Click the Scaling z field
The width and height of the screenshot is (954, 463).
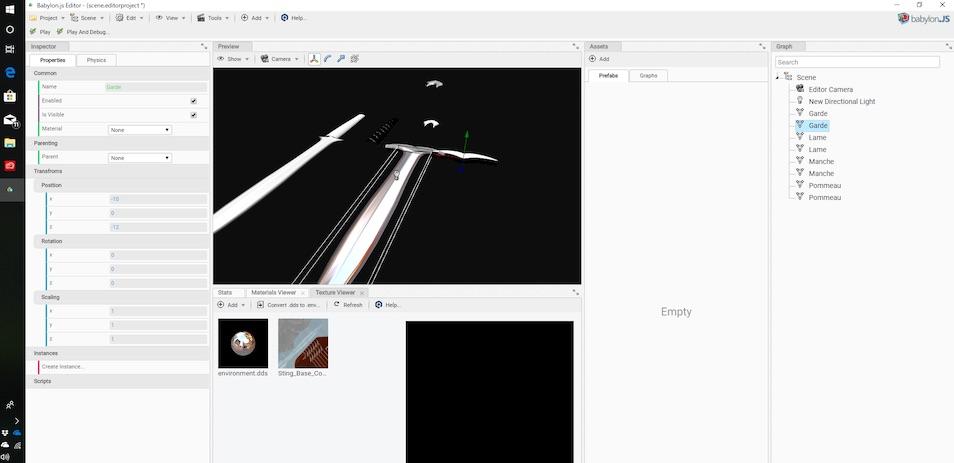click(x=158, y=339)
